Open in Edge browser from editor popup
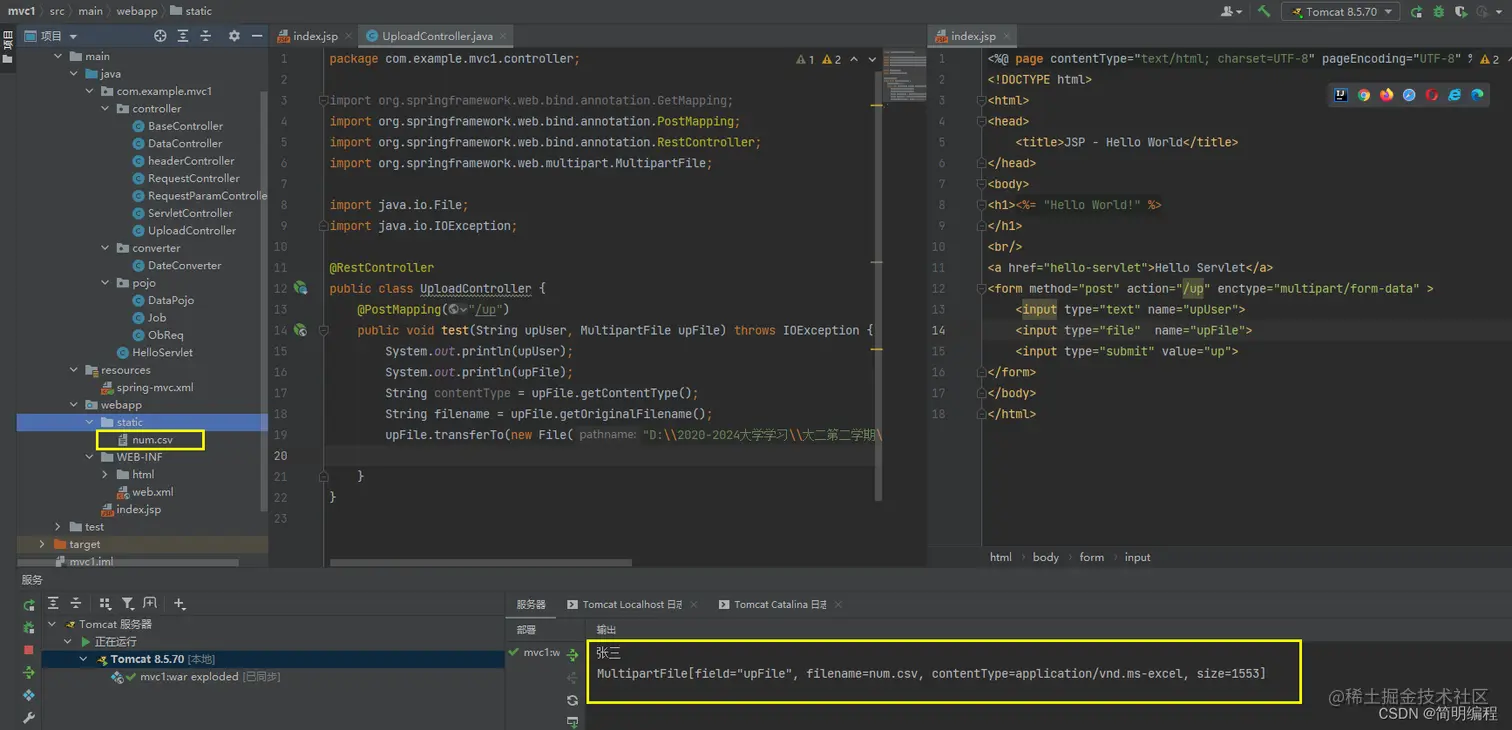 (1477, 95)
